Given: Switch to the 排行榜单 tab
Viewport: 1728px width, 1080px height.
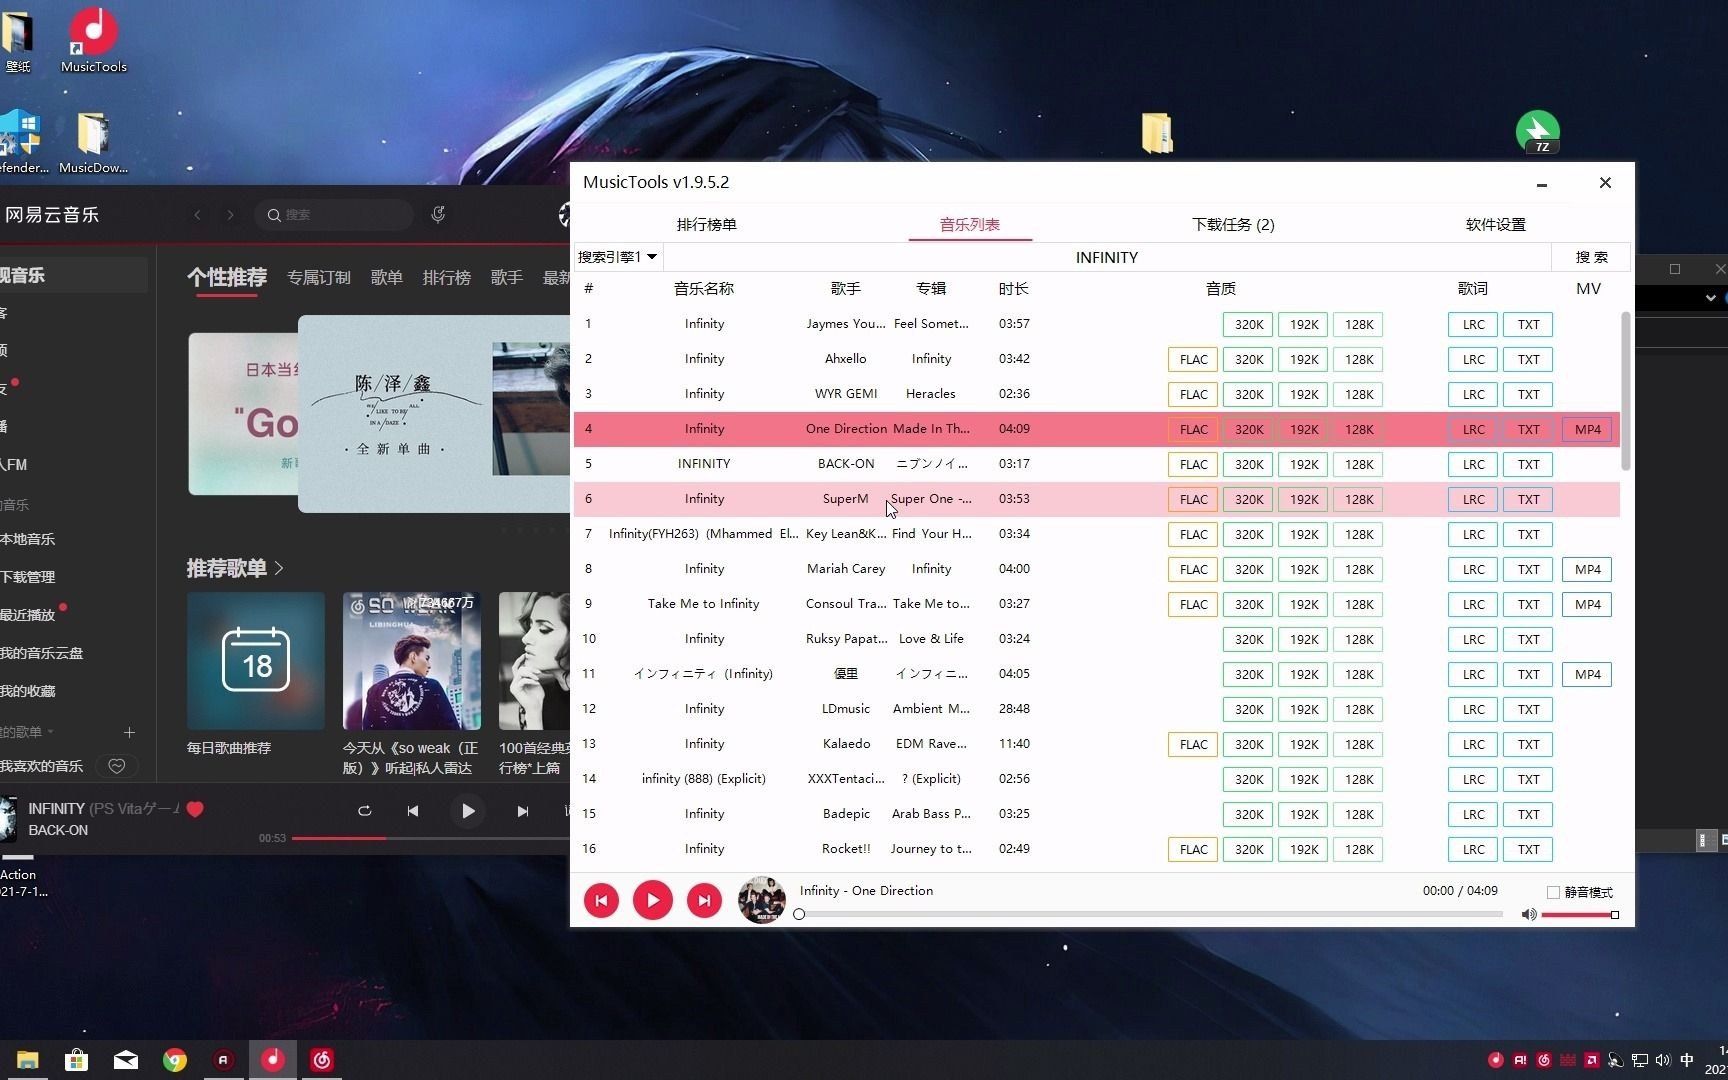Looking at the screenshot, I should [706, 224].
